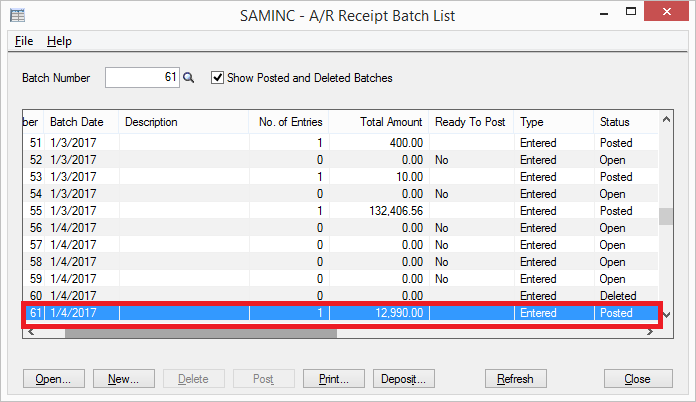
Task: Select batch 57 row number
Action: coord(36,245)
